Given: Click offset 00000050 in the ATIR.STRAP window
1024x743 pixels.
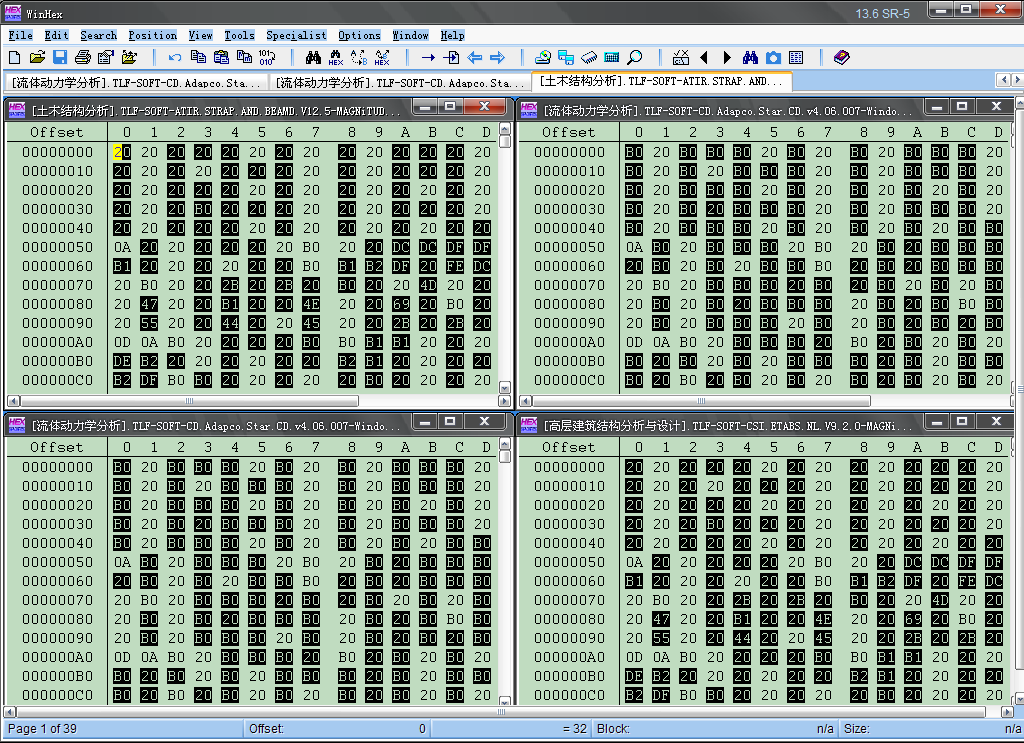Looking at the screenshot, I should pyautogui.click(x=57, y=247).
